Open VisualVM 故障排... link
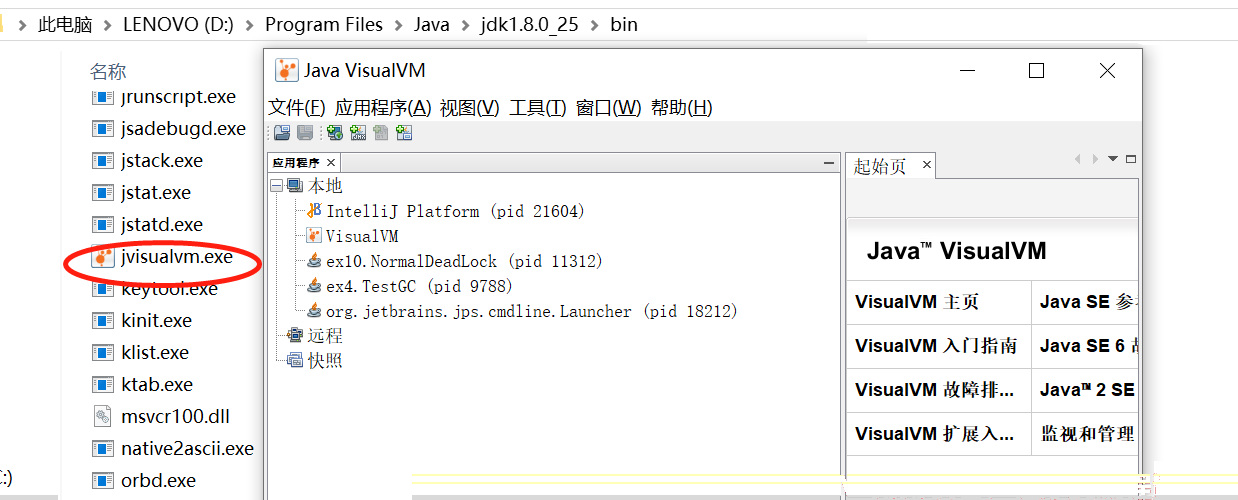The width and height of the screenshot is (1238, 500). (x=934, y=390)
